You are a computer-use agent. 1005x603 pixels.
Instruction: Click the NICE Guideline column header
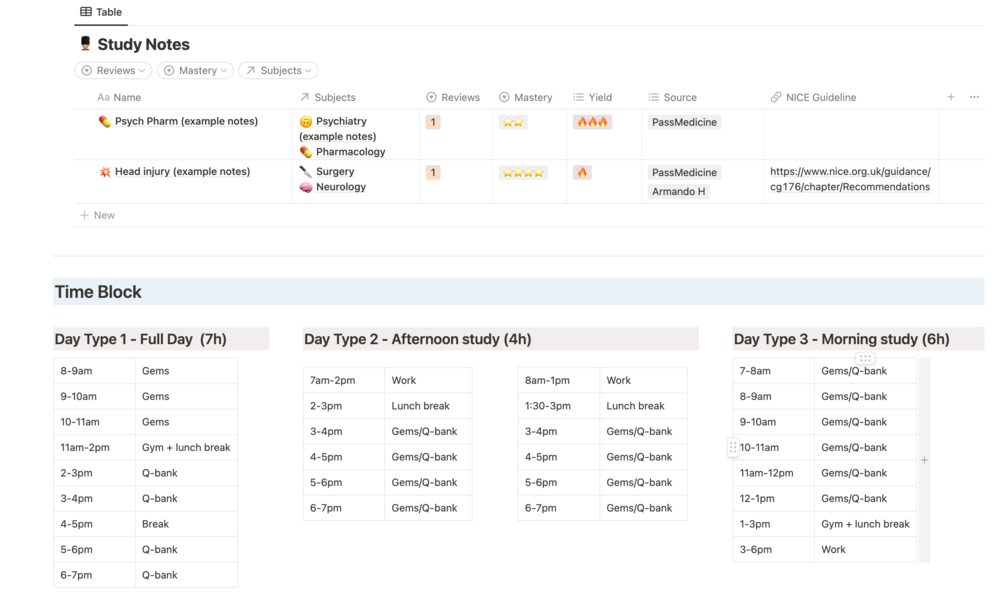[x=813, y=97]
